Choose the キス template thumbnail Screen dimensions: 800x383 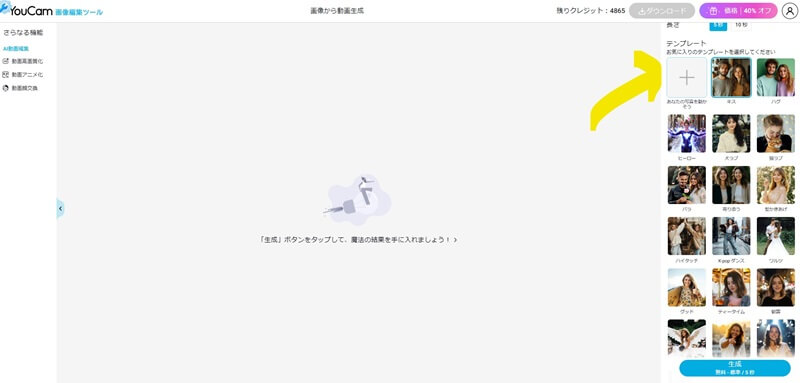click(x=731, y=77)
